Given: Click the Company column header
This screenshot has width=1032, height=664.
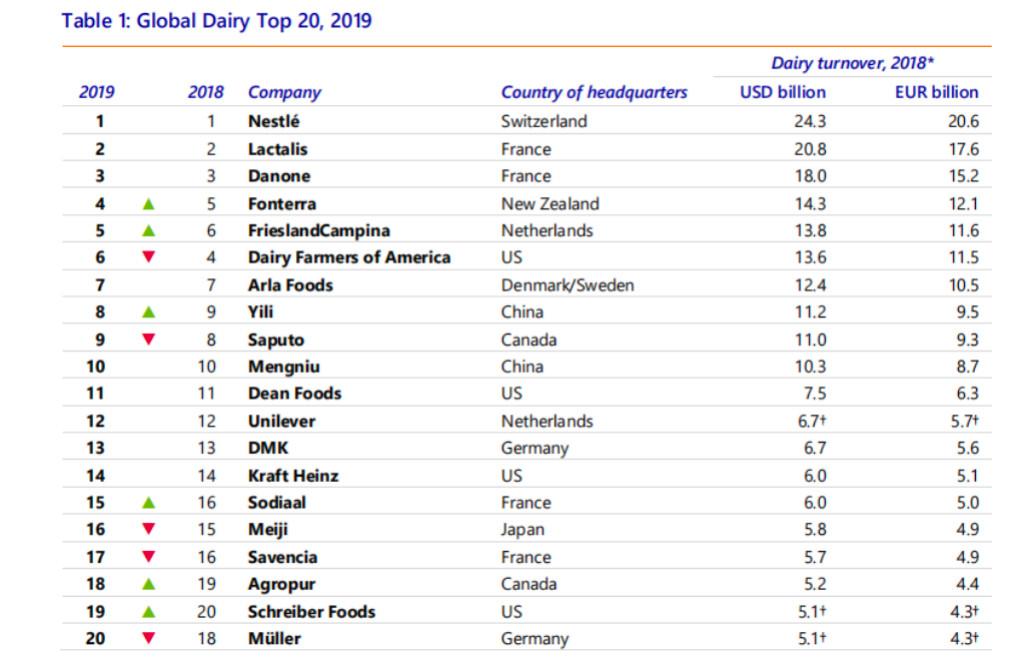Looking at the screenshot, I should click(285, 92).
